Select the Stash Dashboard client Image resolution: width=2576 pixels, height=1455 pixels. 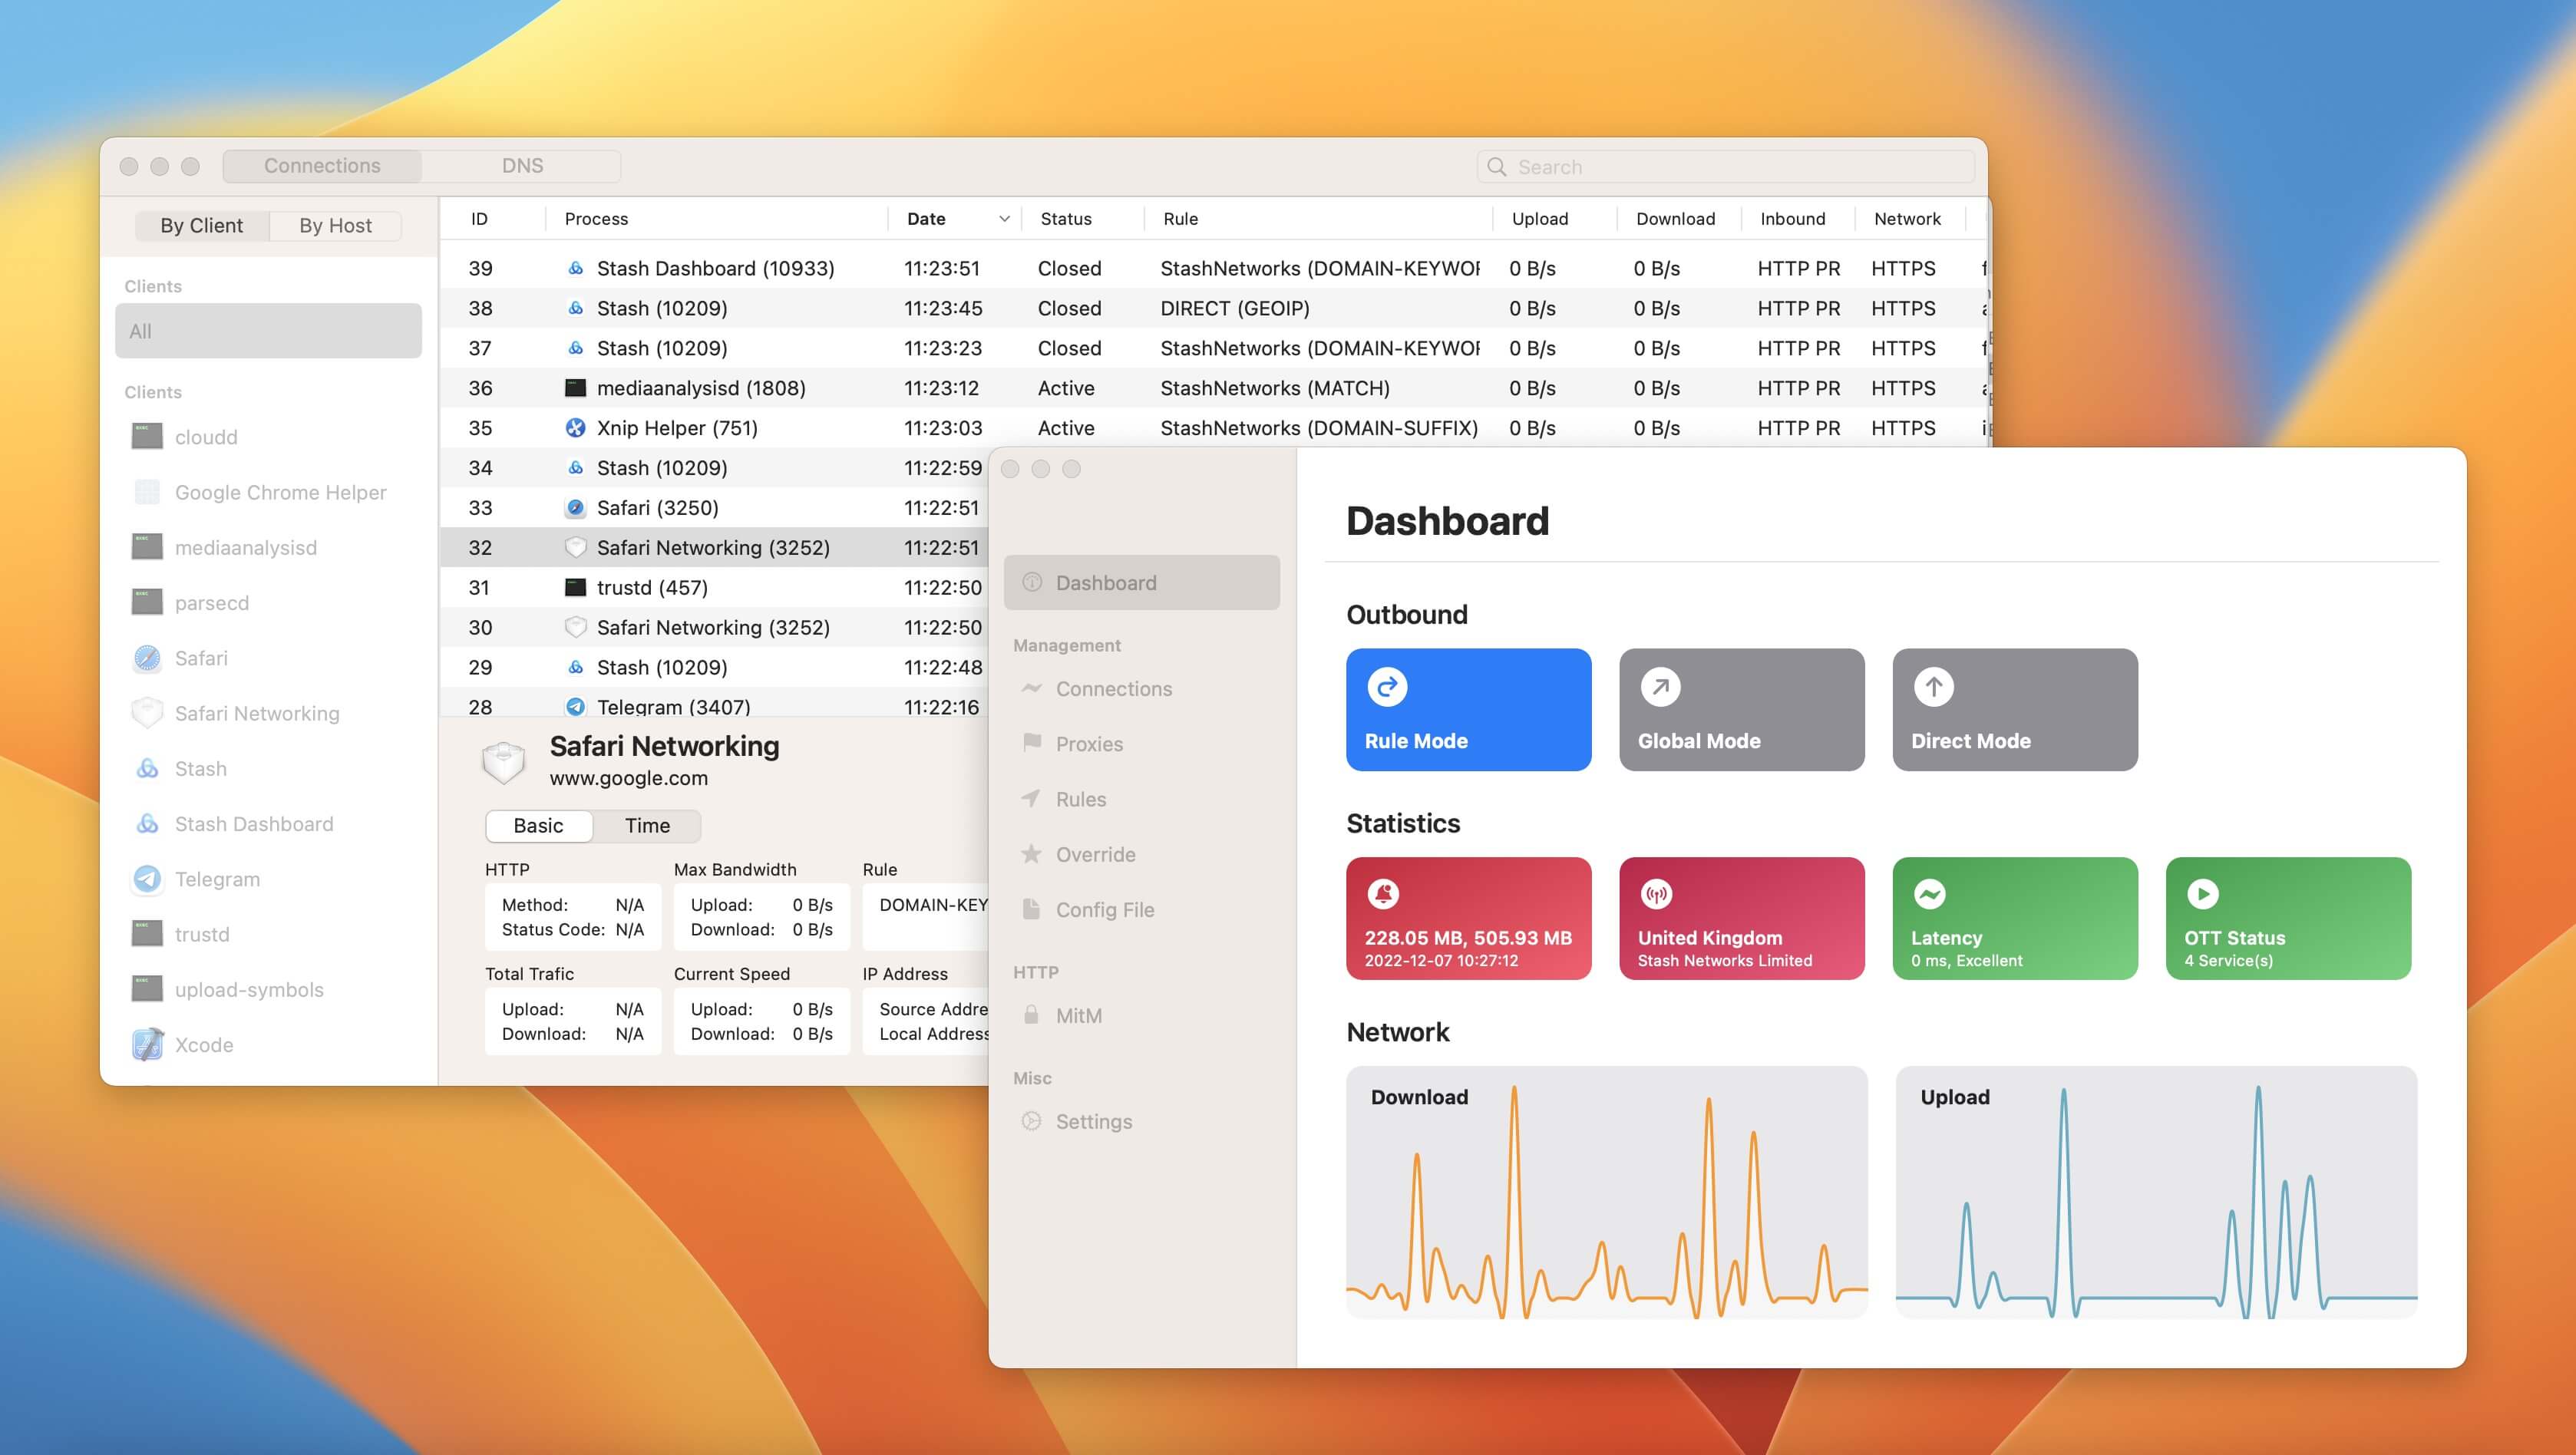253,823
